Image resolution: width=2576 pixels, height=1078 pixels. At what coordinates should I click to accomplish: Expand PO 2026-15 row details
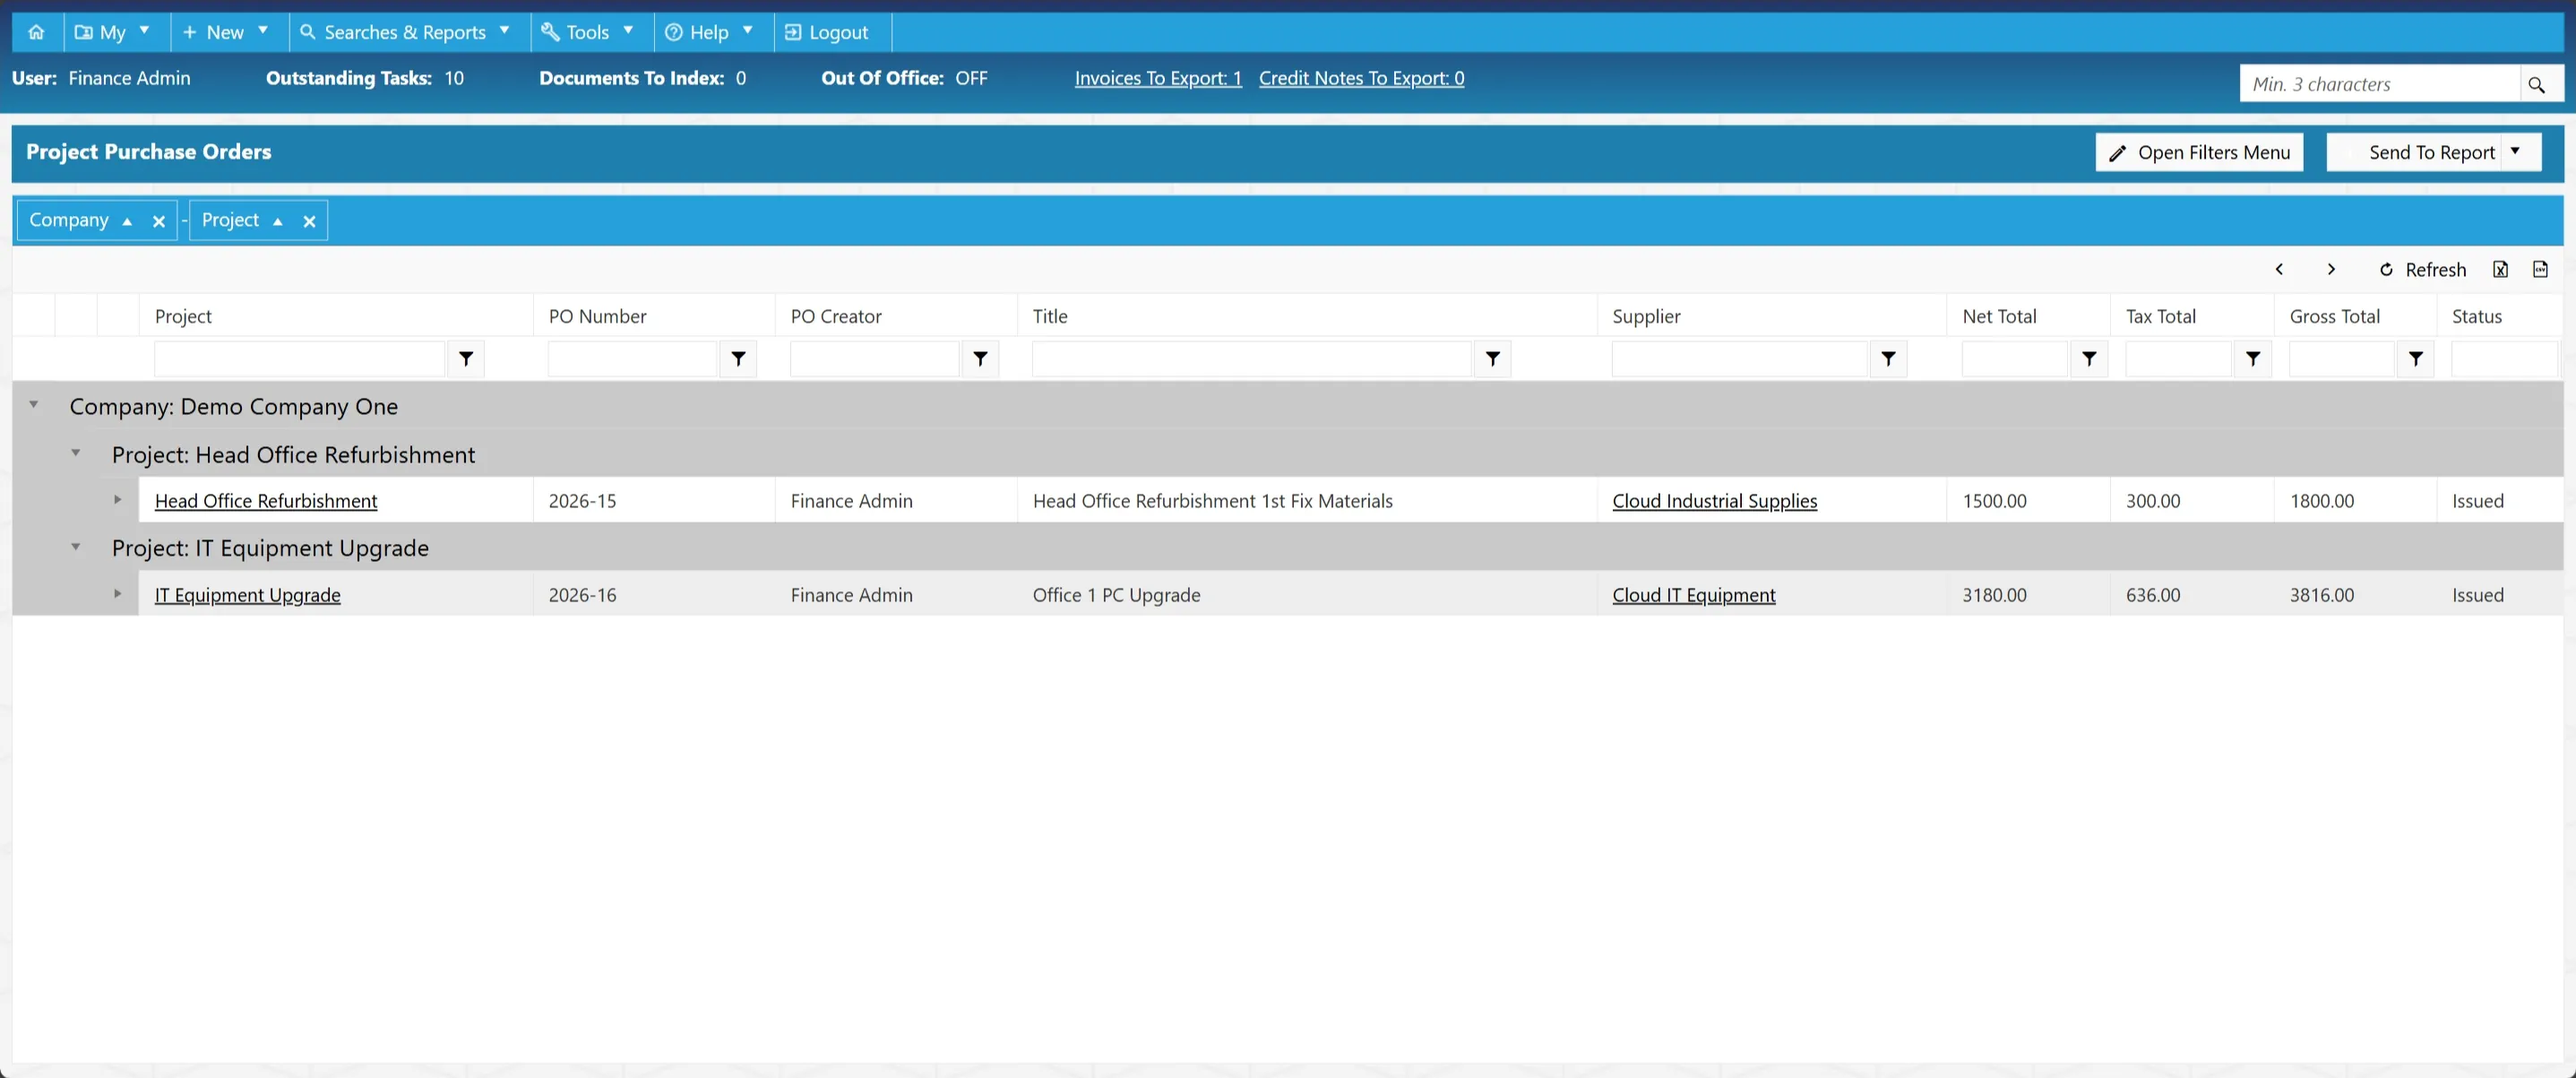pyautogui.click(x=117, y=500)
